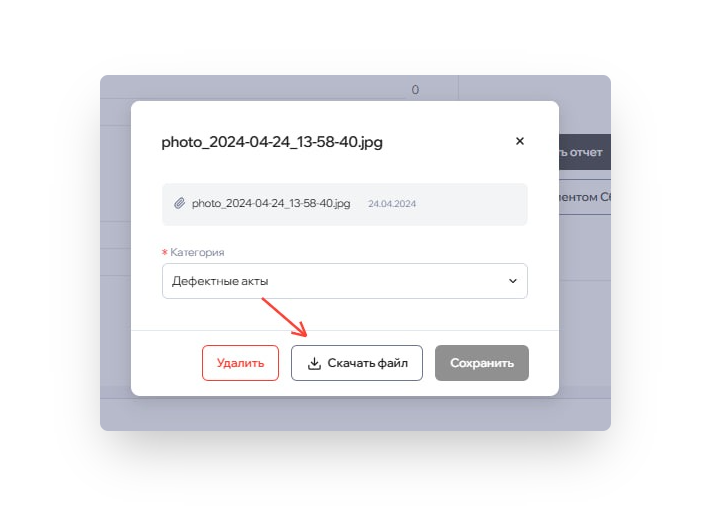Save changes with the Сохранить button

pyautogui.click(x=482, y=363)
